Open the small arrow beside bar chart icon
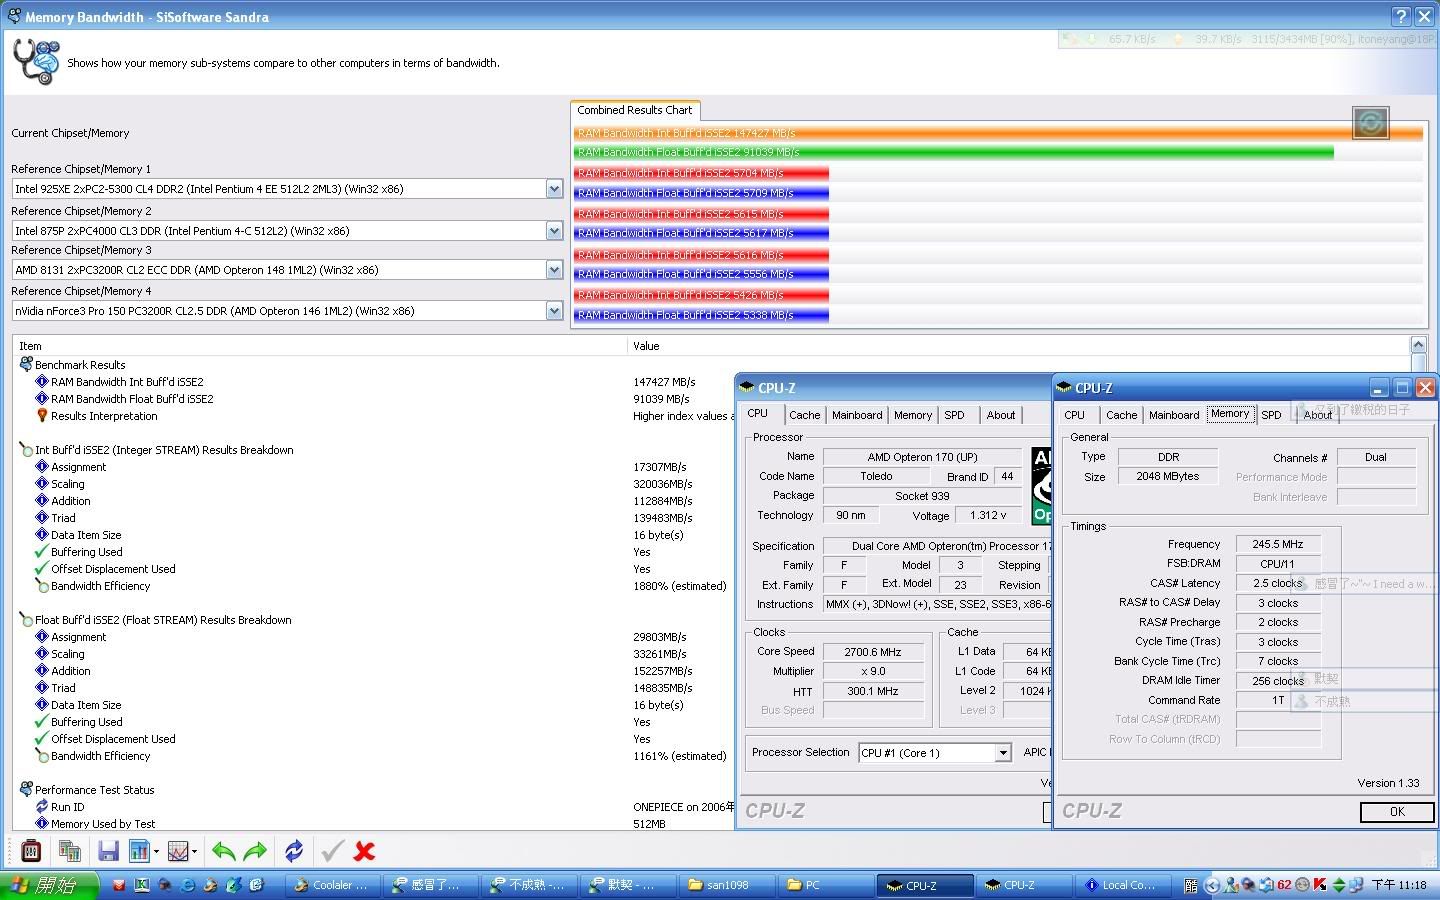The image size is (1440, 900). point(156,852)
